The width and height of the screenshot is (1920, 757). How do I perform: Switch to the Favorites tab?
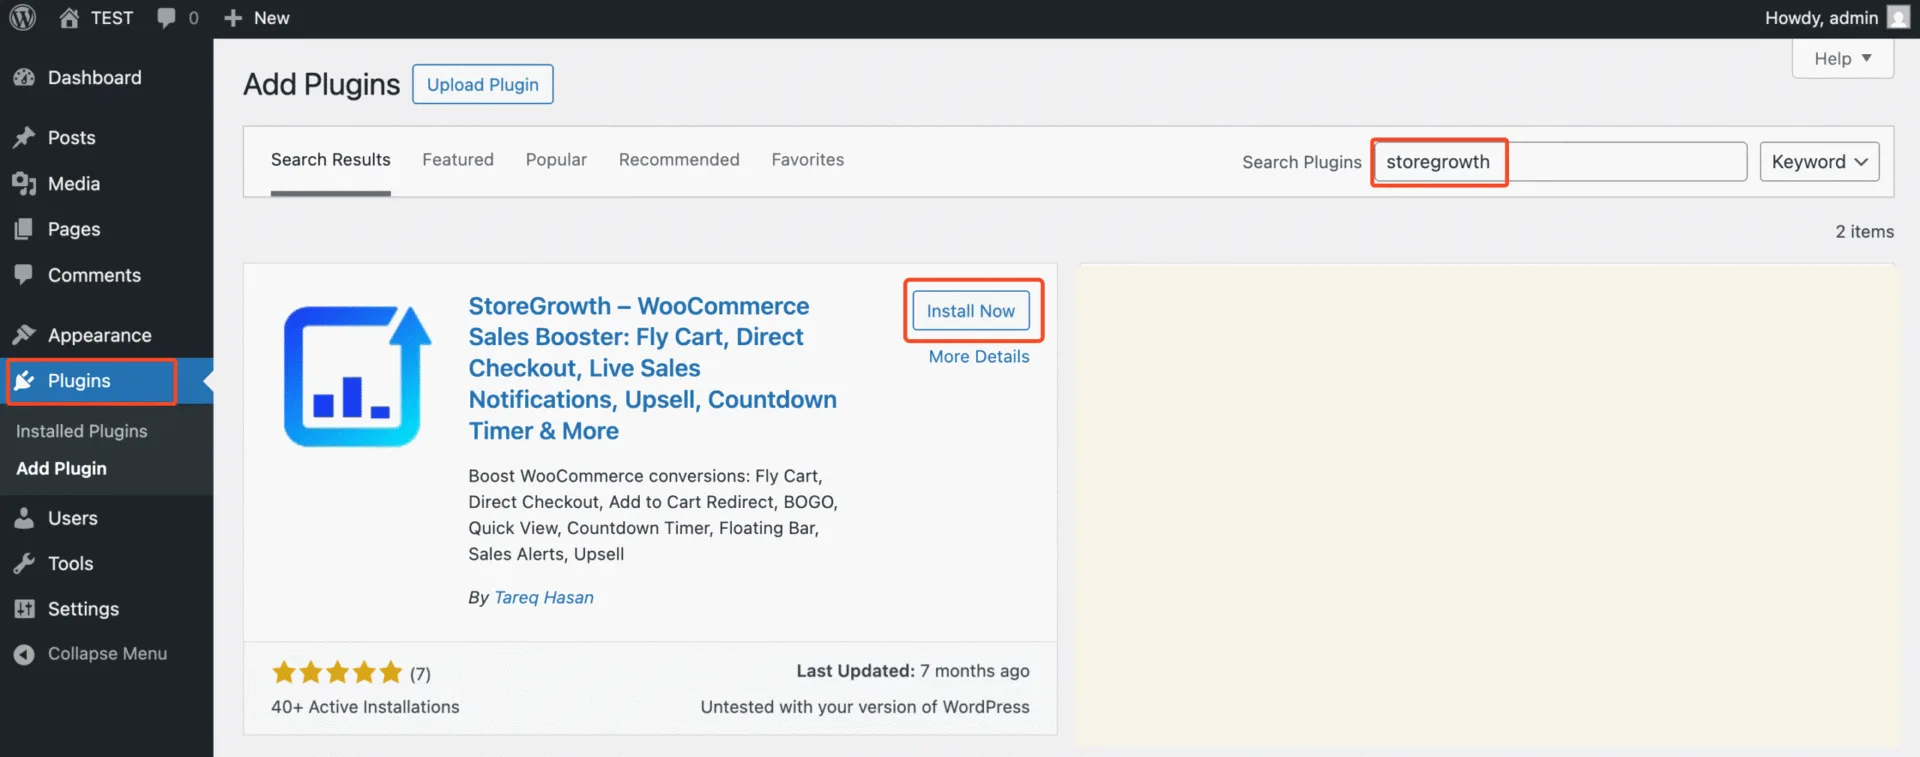807,160
